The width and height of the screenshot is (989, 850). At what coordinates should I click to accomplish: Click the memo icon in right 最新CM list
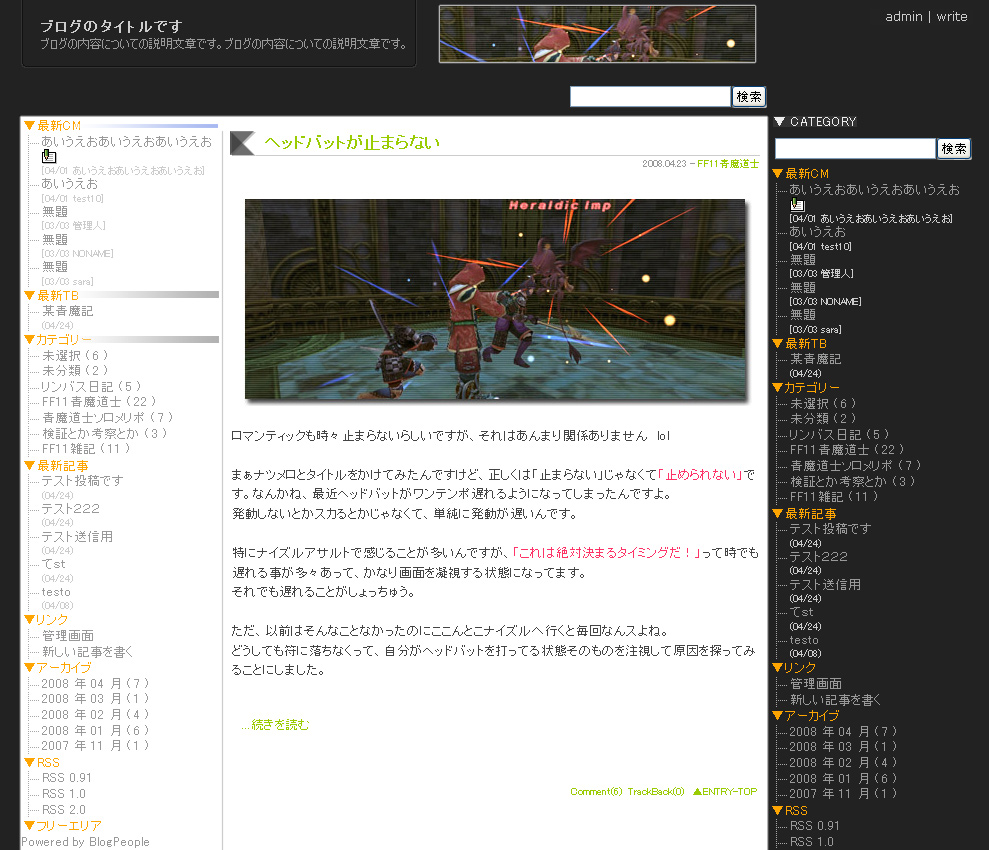[797, 204]
